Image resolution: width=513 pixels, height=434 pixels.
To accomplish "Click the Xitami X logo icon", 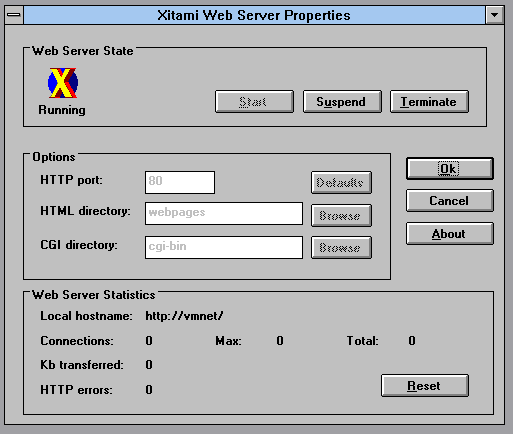I will click(63, 83).
